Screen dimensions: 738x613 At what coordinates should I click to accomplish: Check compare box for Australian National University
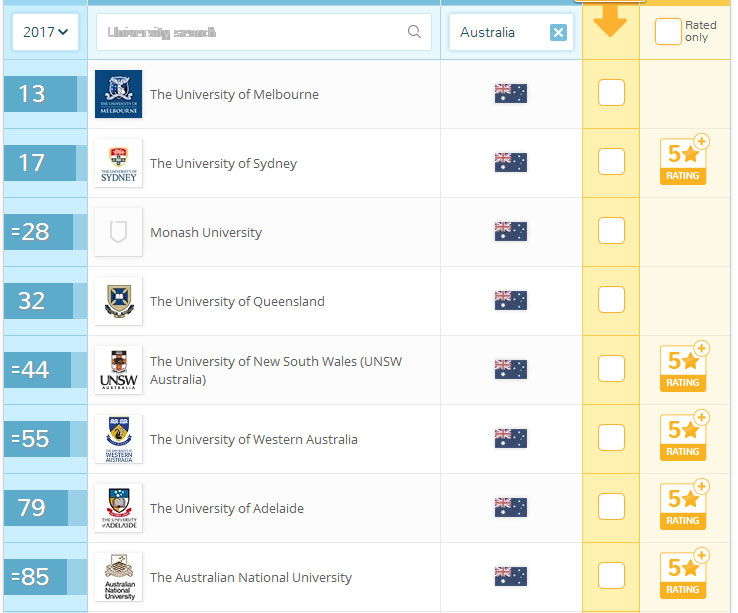pos(611,575)
